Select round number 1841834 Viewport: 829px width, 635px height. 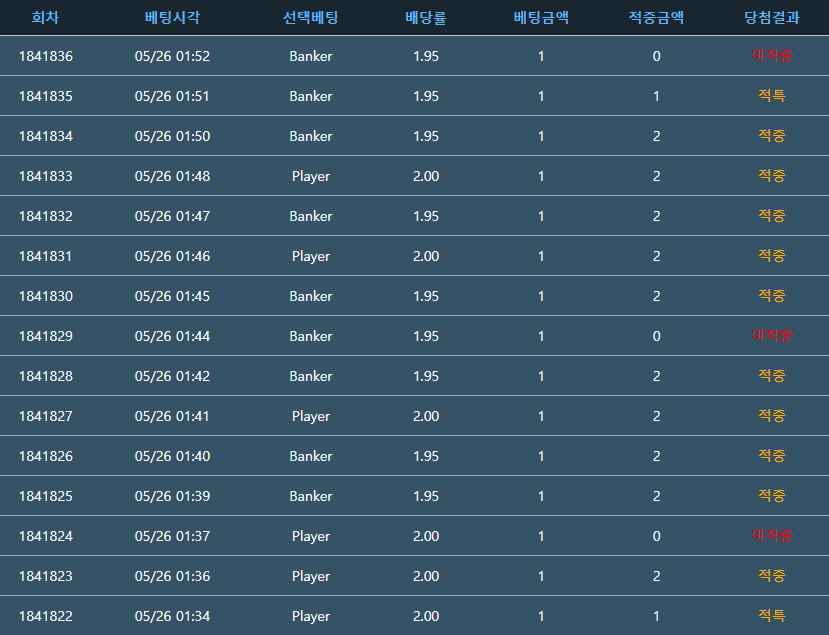(45, 136)
